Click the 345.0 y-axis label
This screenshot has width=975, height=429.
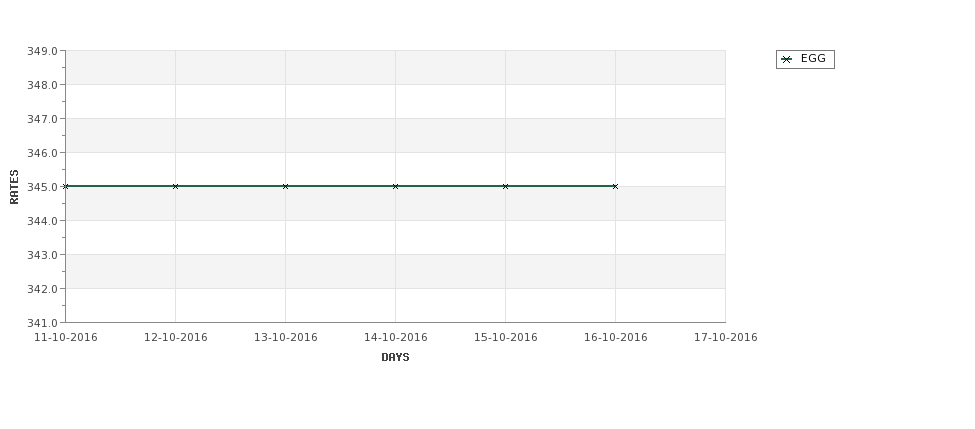(x=41, y=187)
